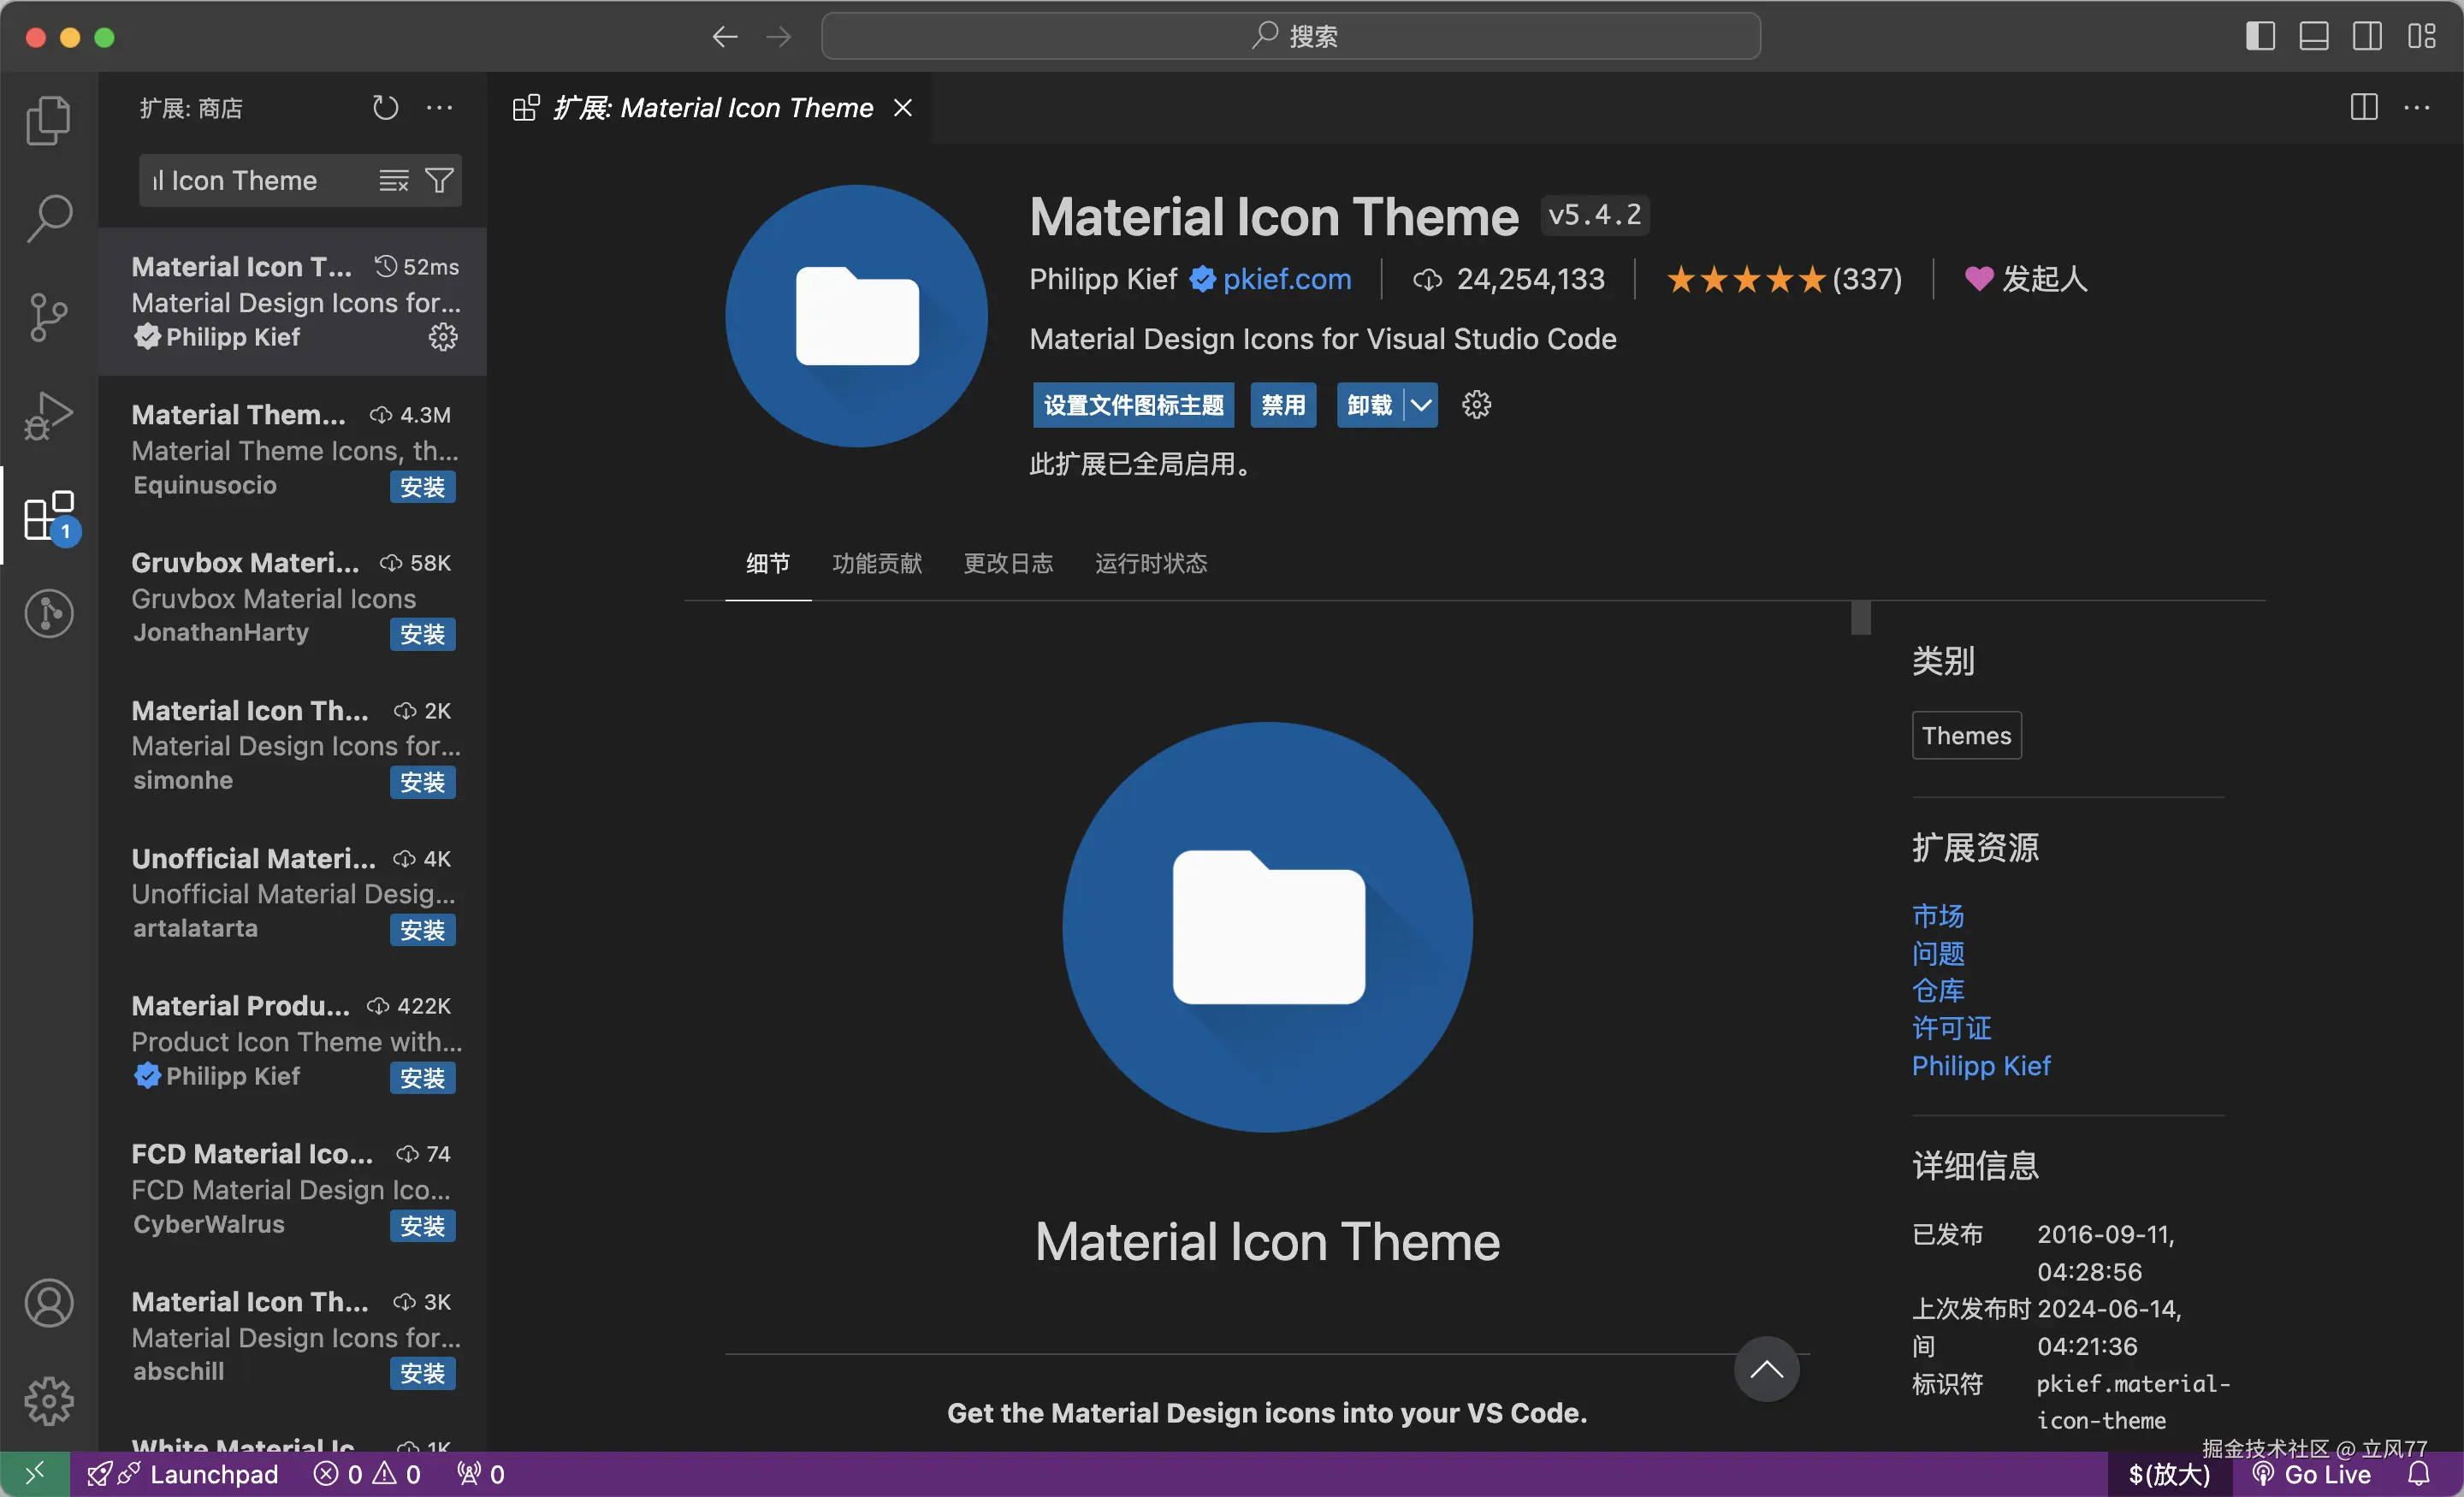The height and width of the screenshot is (1497, 2464).
Task: Click the scroll-to-top arrow button
Action: [x=1766, y=1369]
